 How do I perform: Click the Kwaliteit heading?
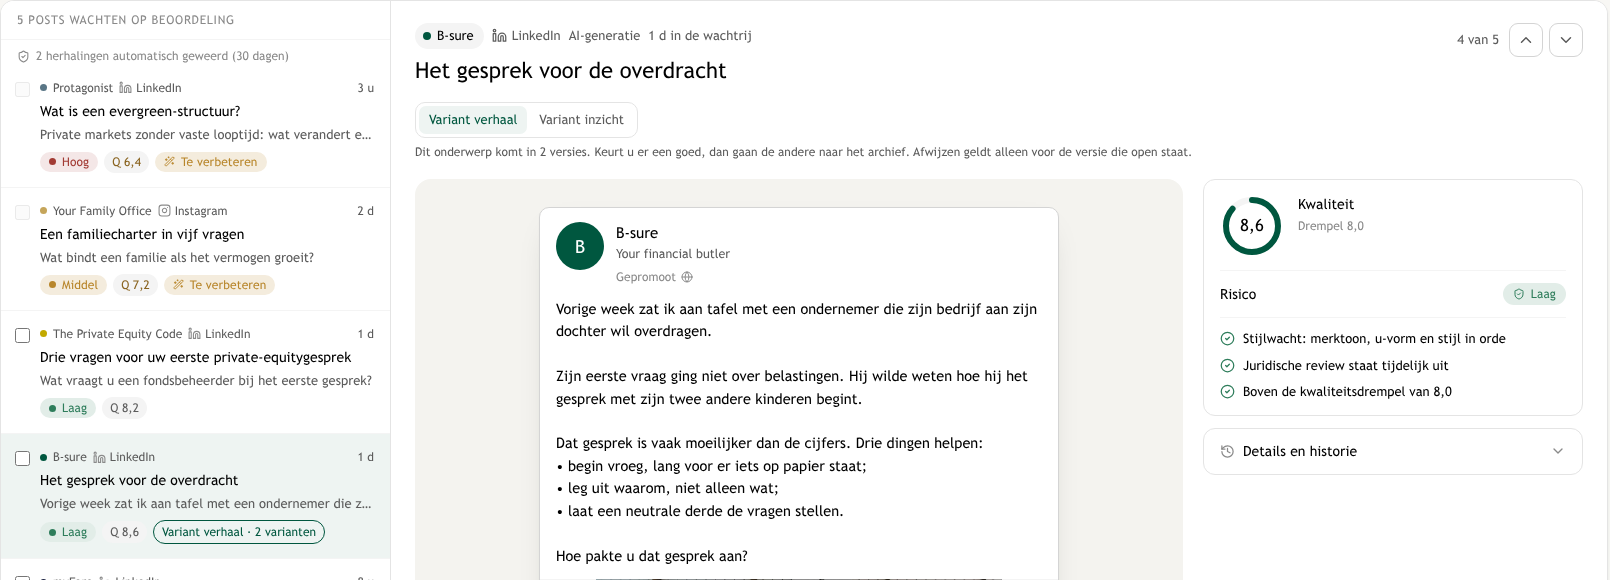coord(1326,204)
